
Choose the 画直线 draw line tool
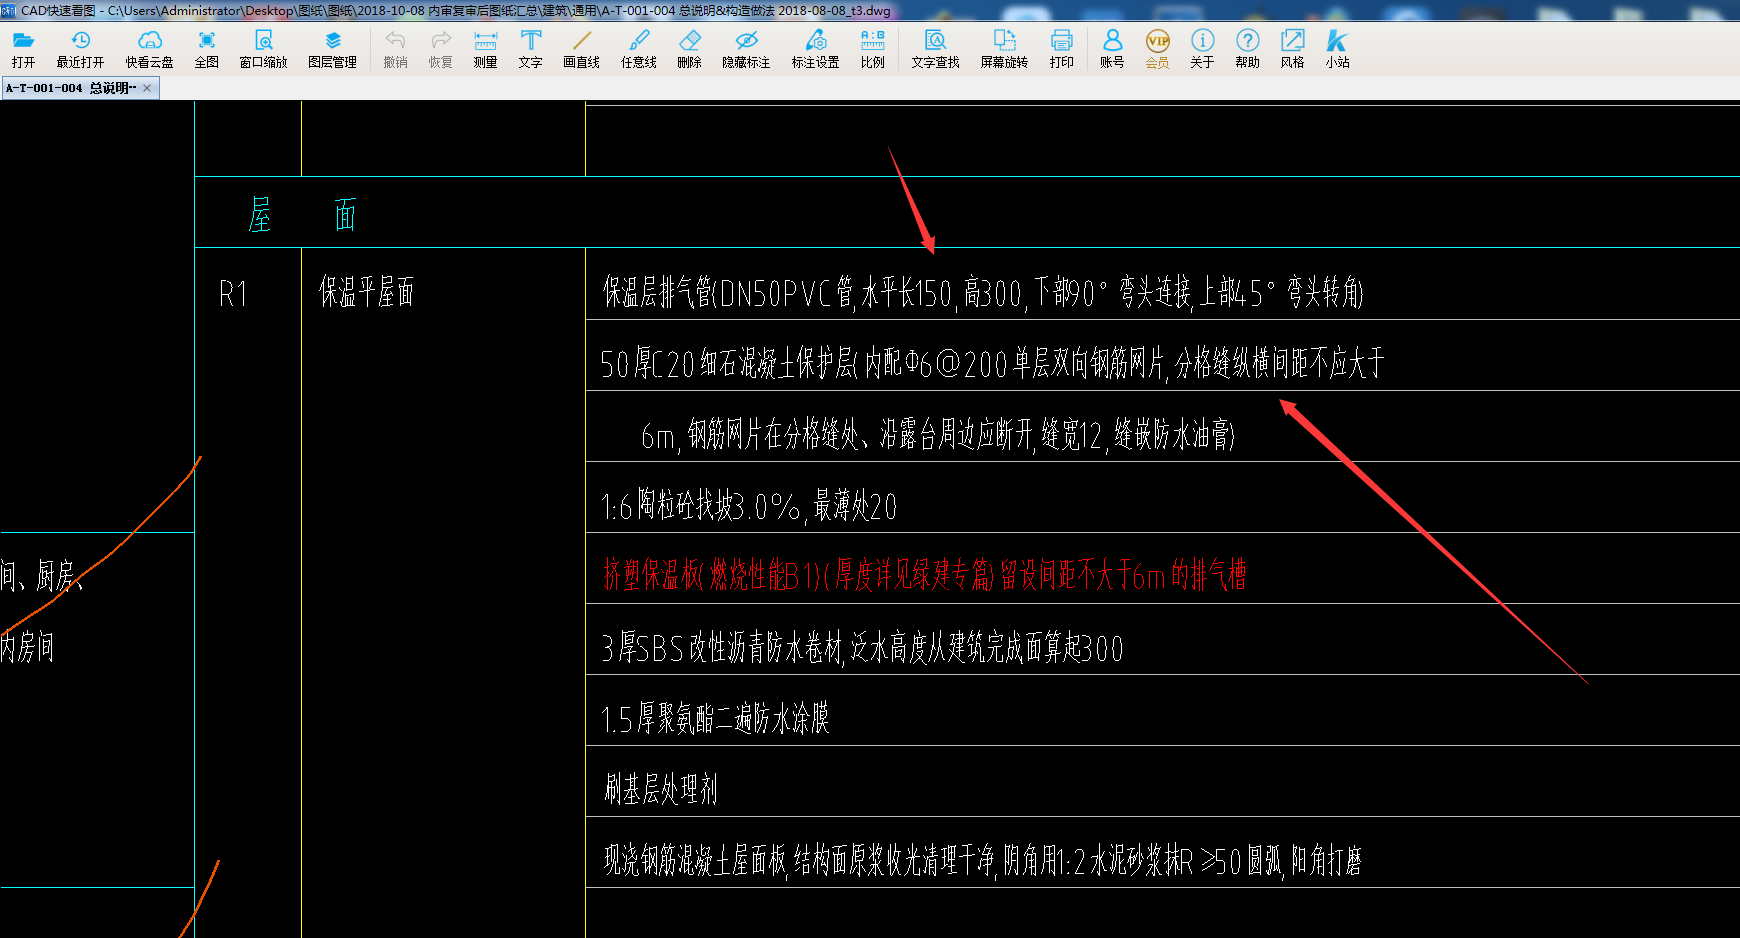pos(582,48)
